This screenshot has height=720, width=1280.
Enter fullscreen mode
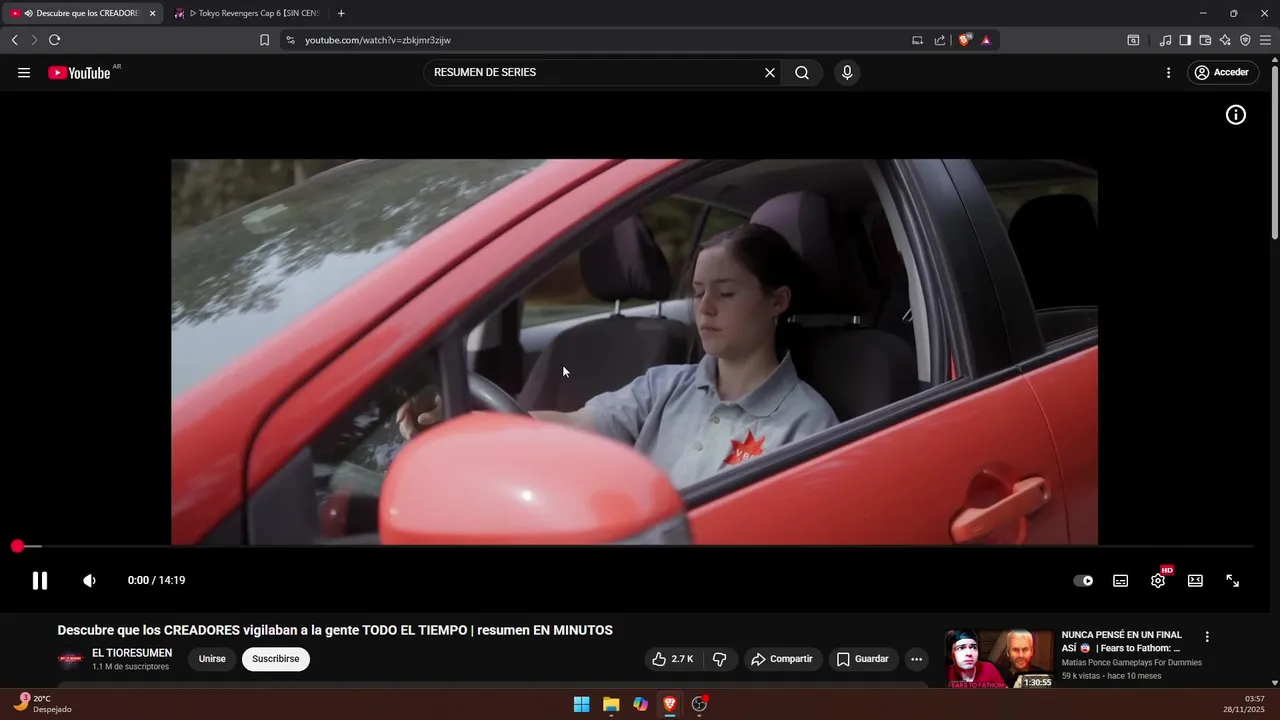(x=1232, y=580)
